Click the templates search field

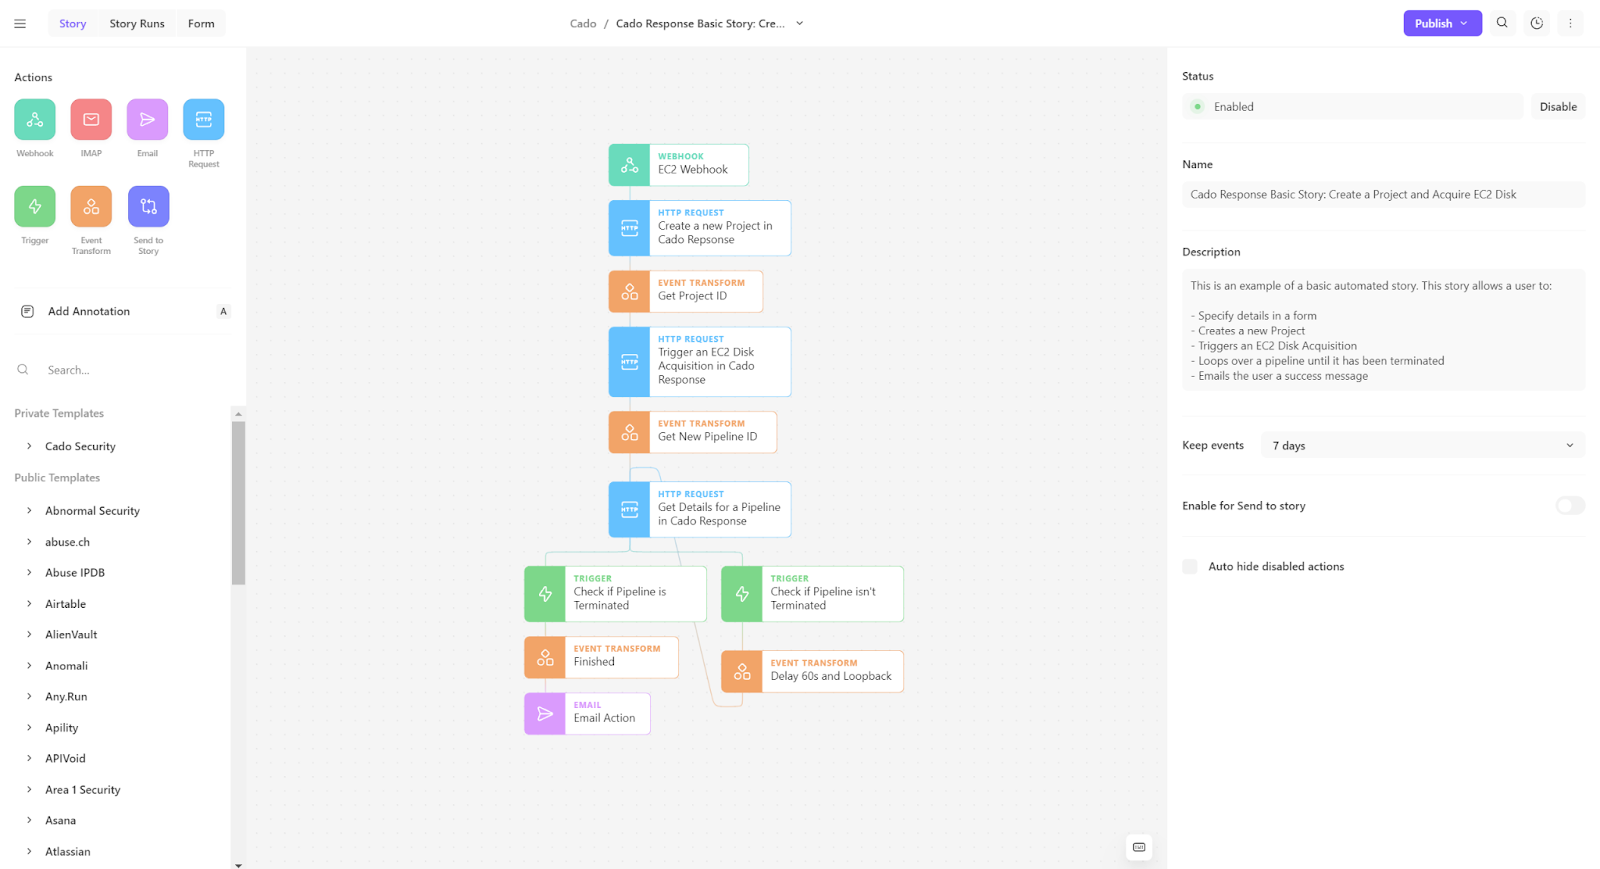(x=122, y=370)
